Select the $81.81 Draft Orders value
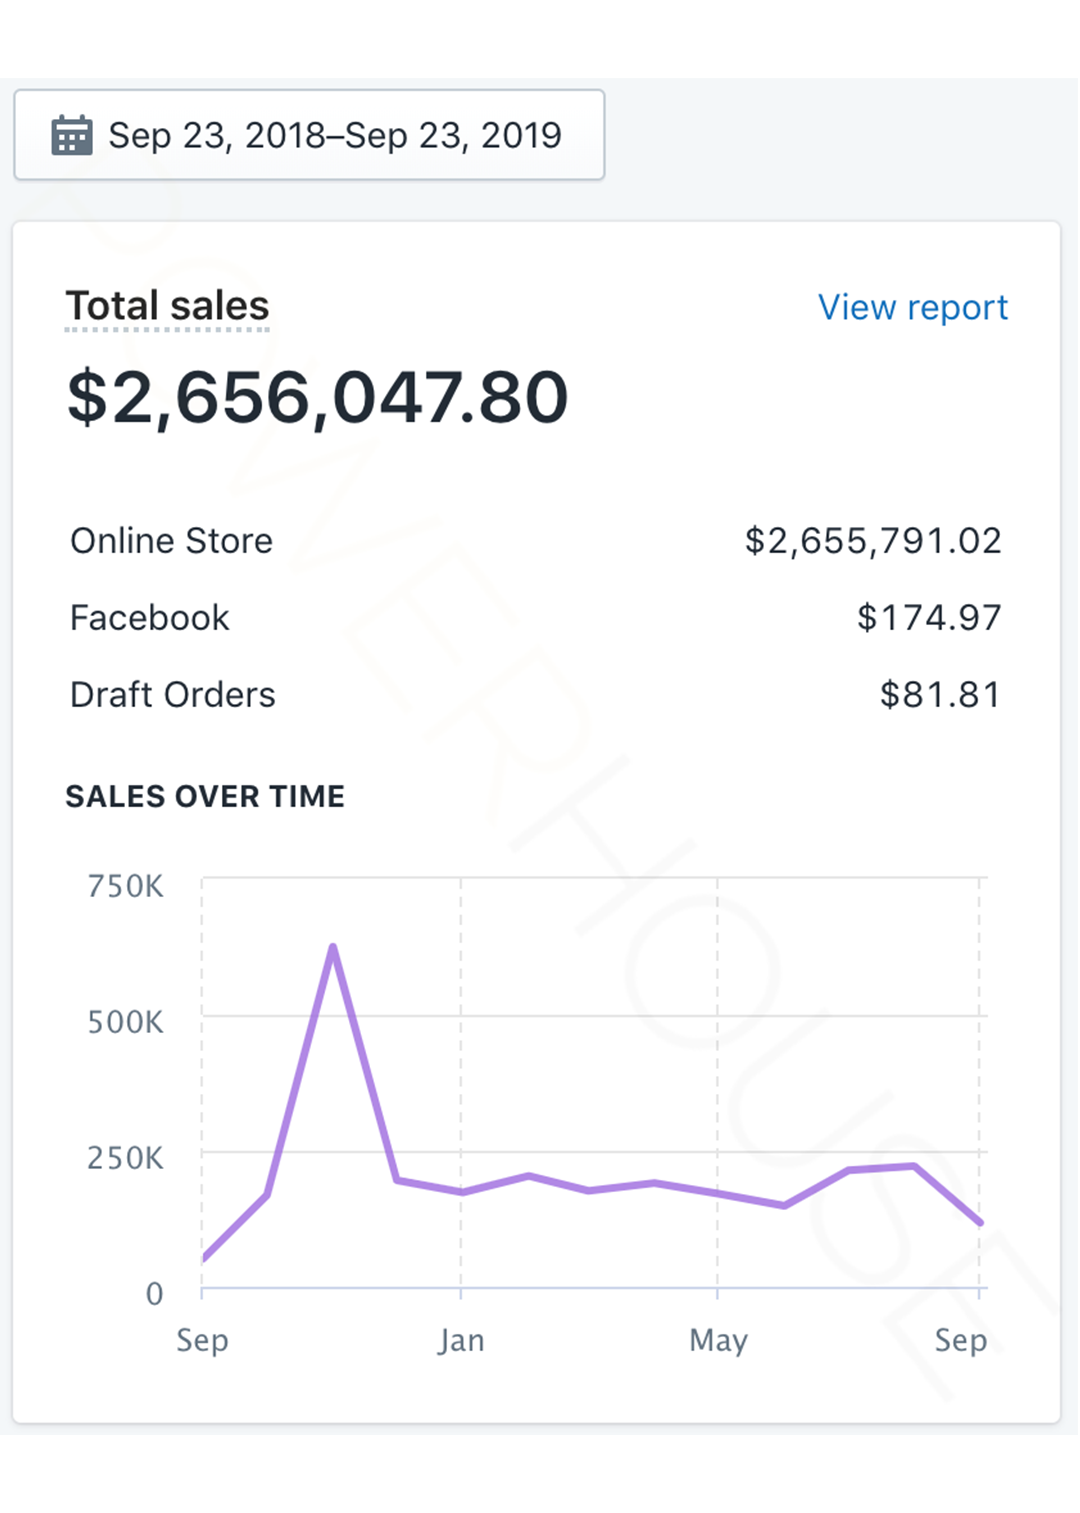This screenshot has height=1513, width=1080. (x=939, y=695)
